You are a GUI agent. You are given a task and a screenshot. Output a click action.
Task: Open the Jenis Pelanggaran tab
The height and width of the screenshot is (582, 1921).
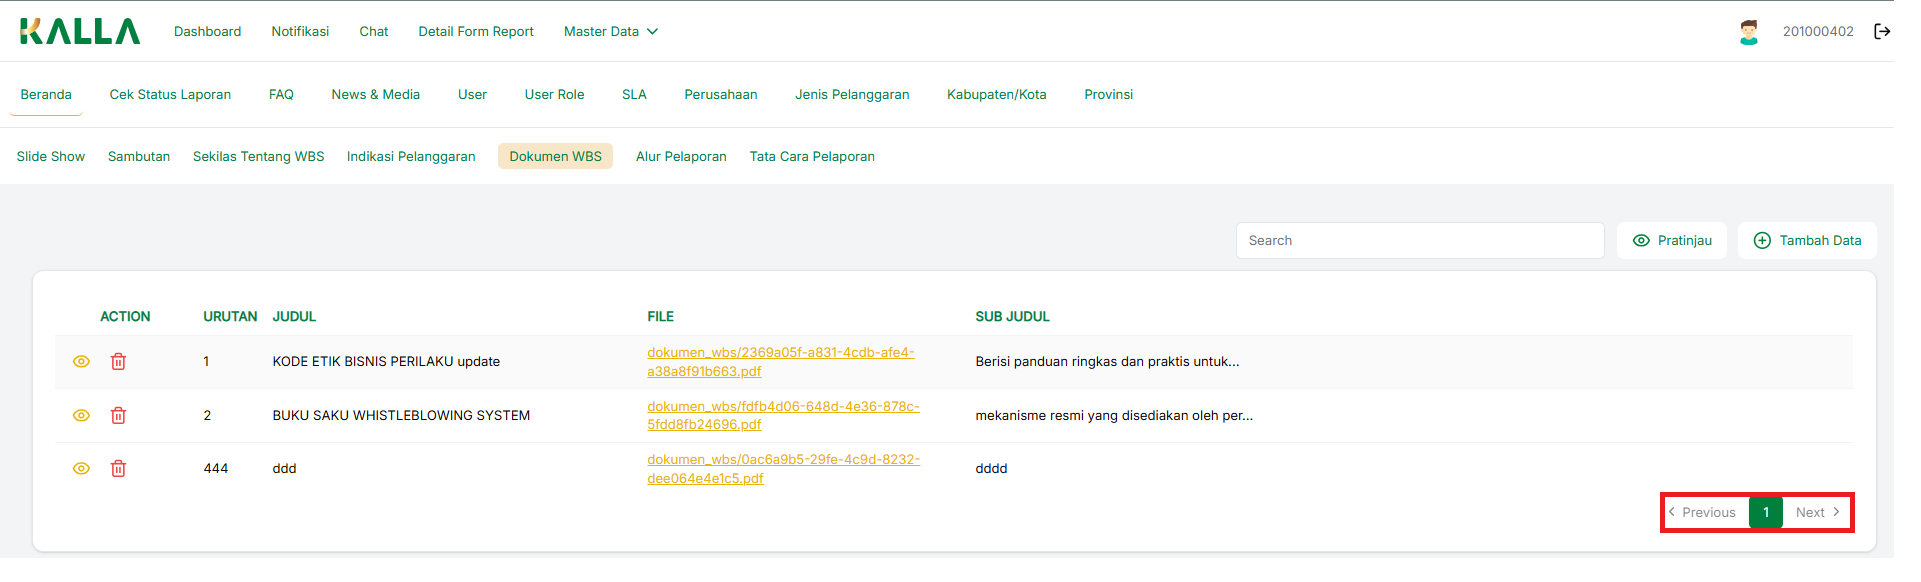852,94
